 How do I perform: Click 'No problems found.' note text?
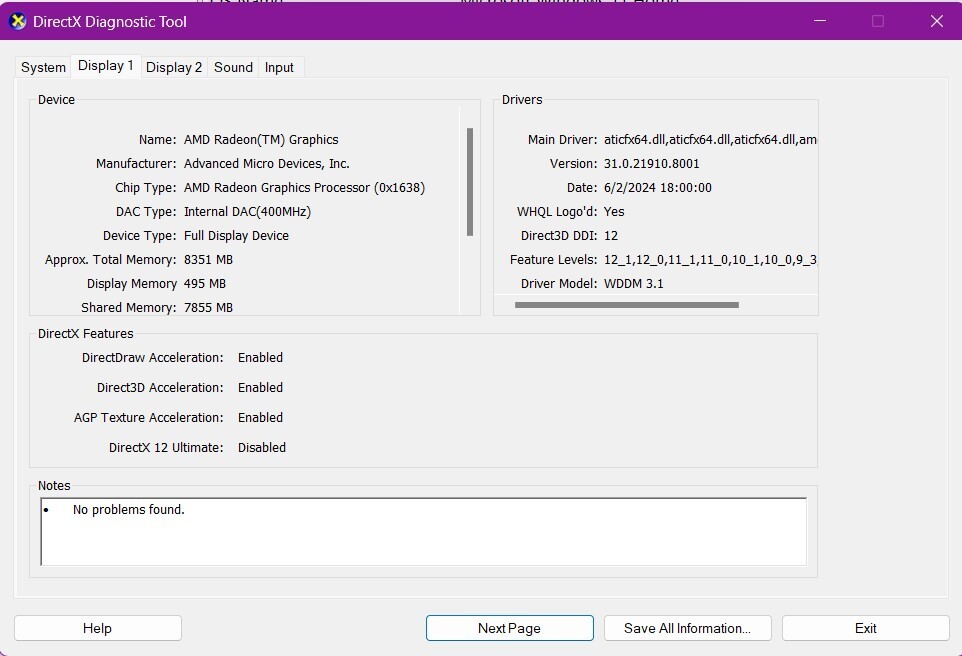click(128, 509)
